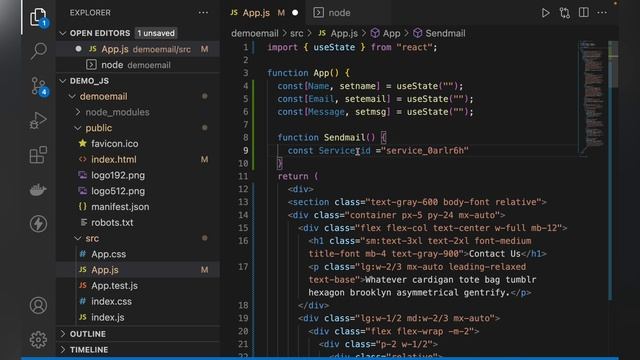Open editor More Actions ellipsis

(x=602, y=13)
